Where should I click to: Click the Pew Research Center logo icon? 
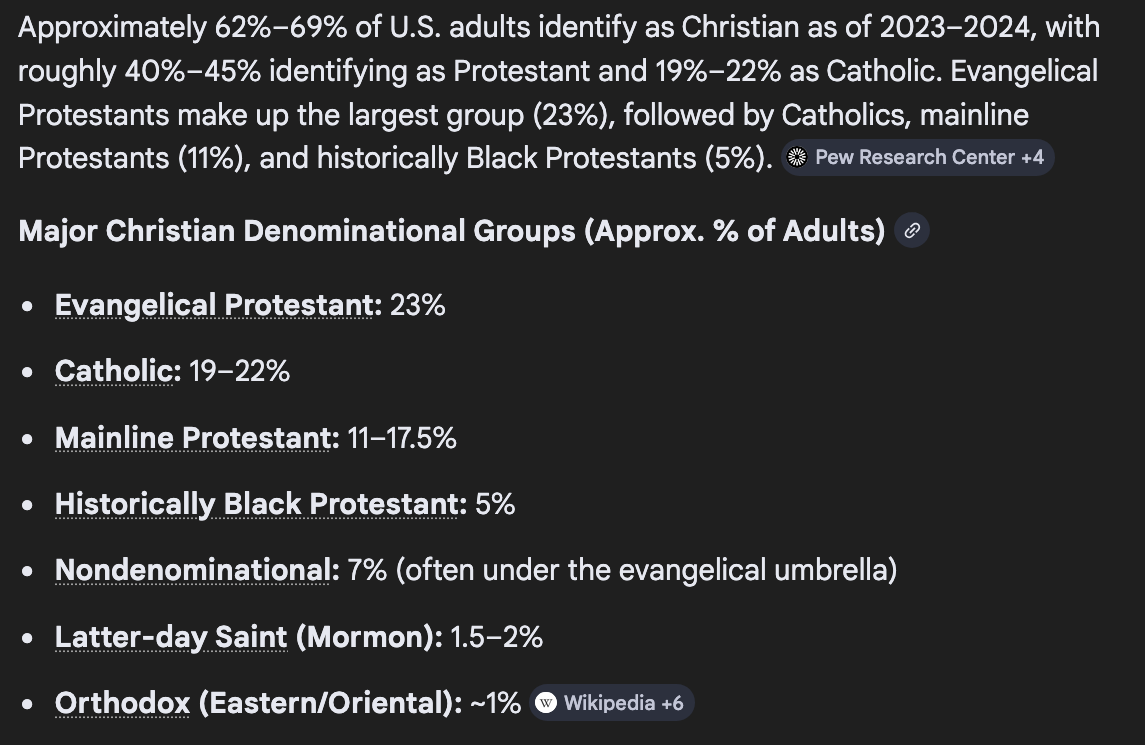click(797, 157)
